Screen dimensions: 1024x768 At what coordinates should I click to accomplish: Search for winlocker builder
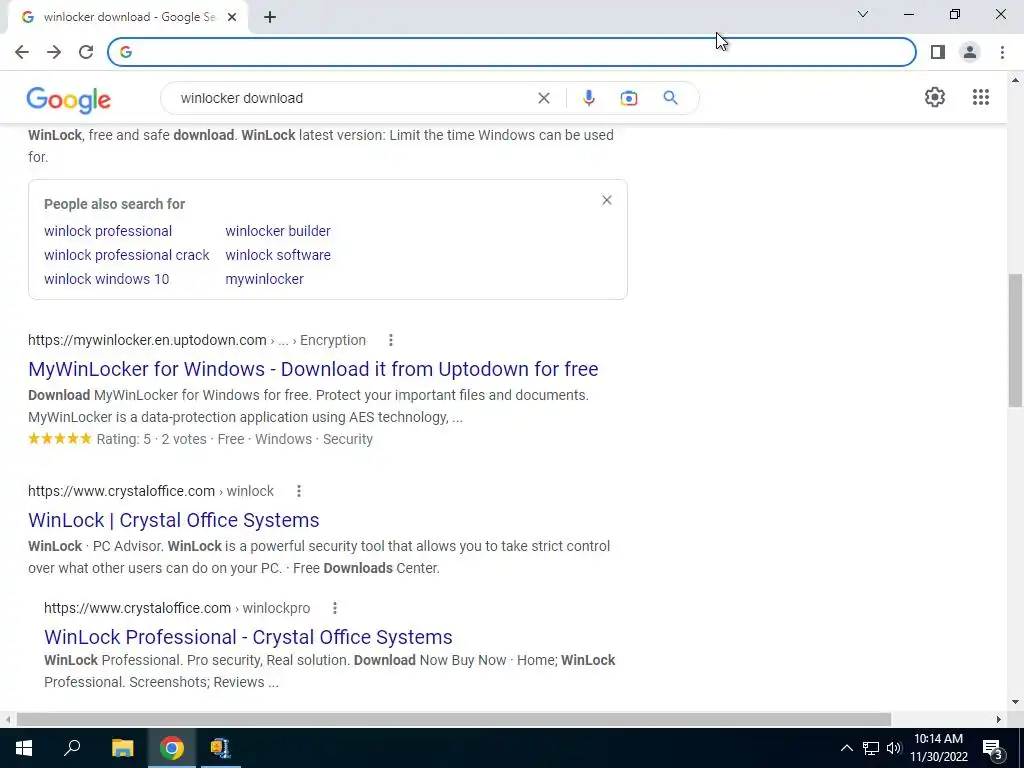(x=278, y=231)
